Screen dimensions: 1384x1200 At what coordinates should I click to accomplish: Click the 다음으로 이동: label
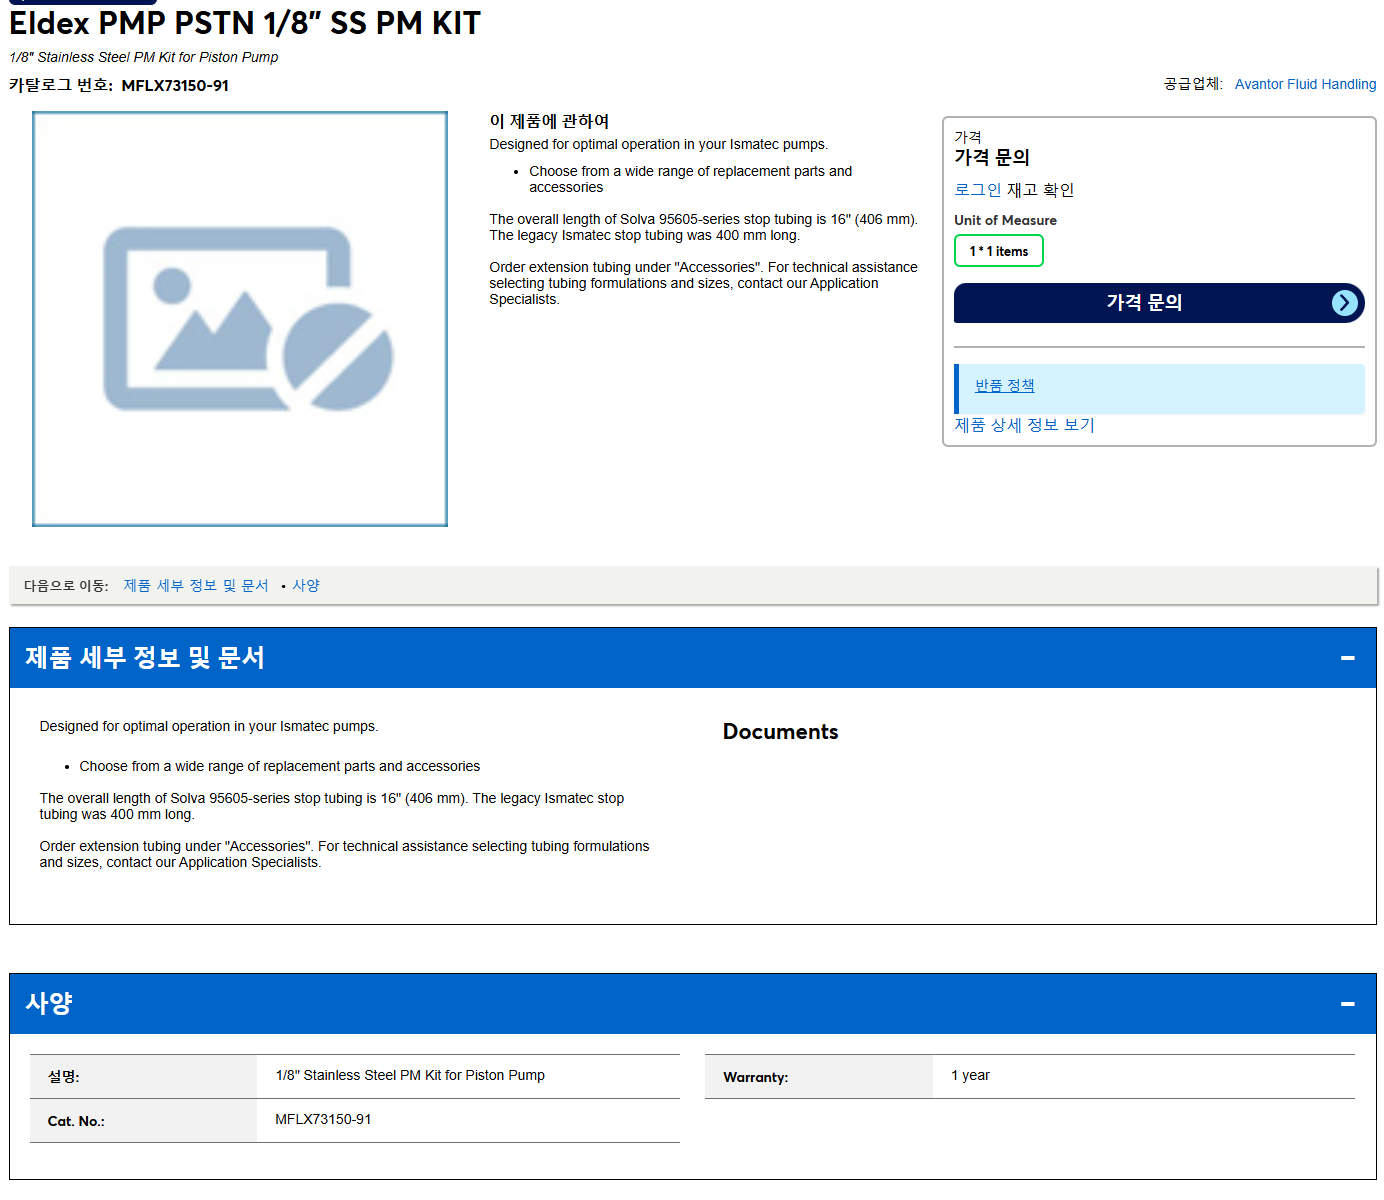click(x=66, y=586)
